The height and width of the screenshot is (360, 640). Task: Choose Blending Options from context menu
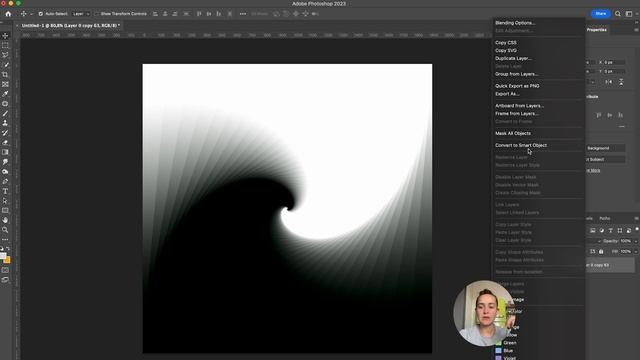(x=515, y=23)
